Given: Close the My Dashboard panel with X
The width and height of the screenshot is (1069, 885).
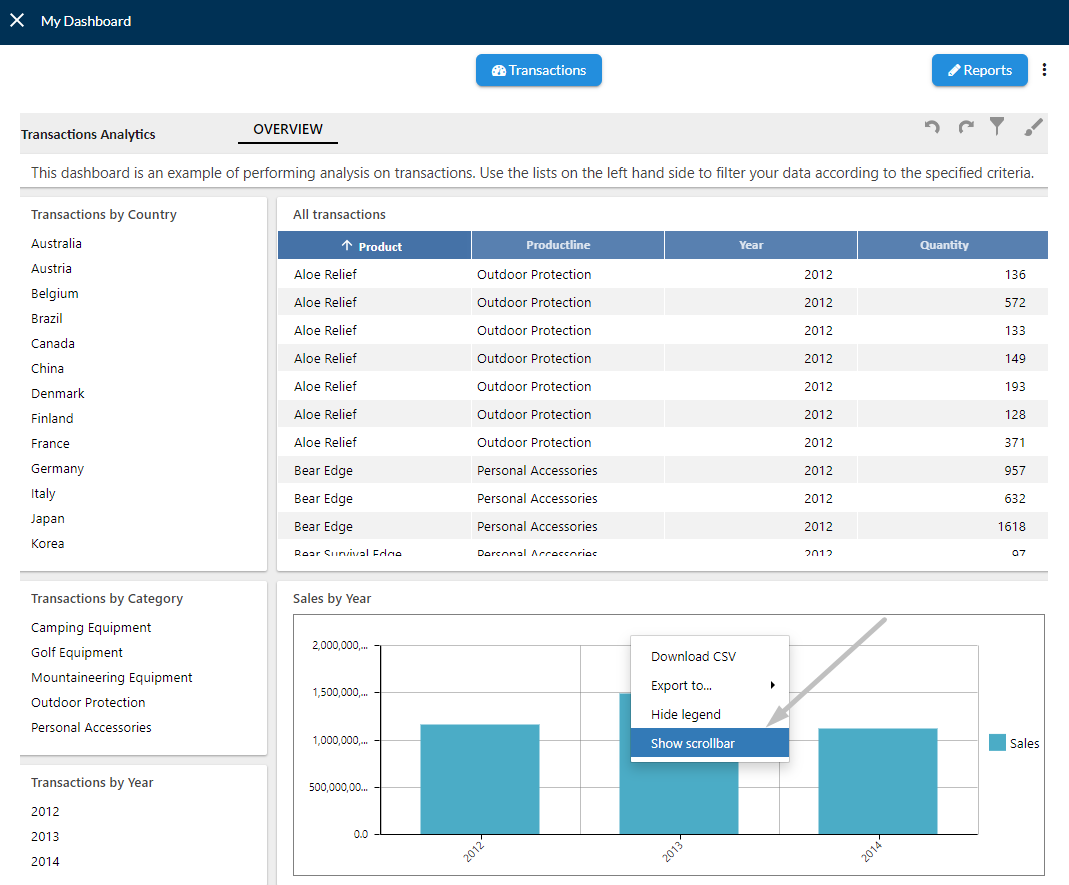Looking at the screenshot, I should 17,20.
